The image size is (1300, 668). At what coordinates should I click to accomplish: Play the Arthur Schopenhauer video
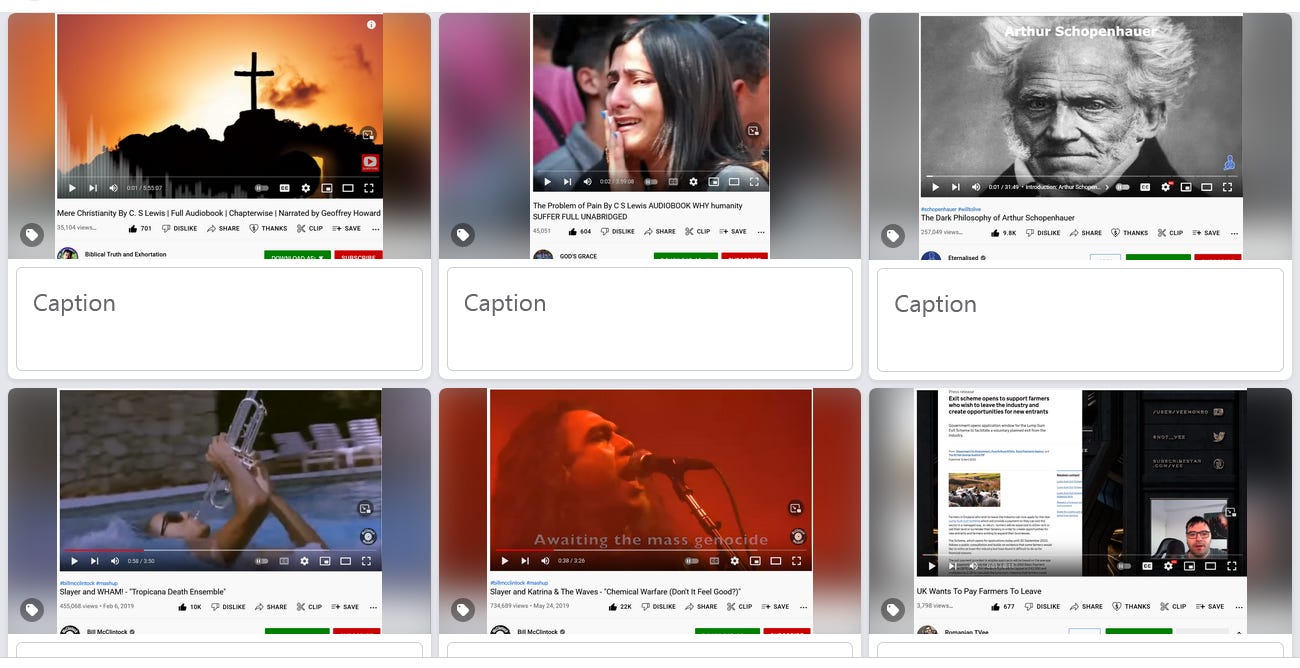[x=935, y=187]
